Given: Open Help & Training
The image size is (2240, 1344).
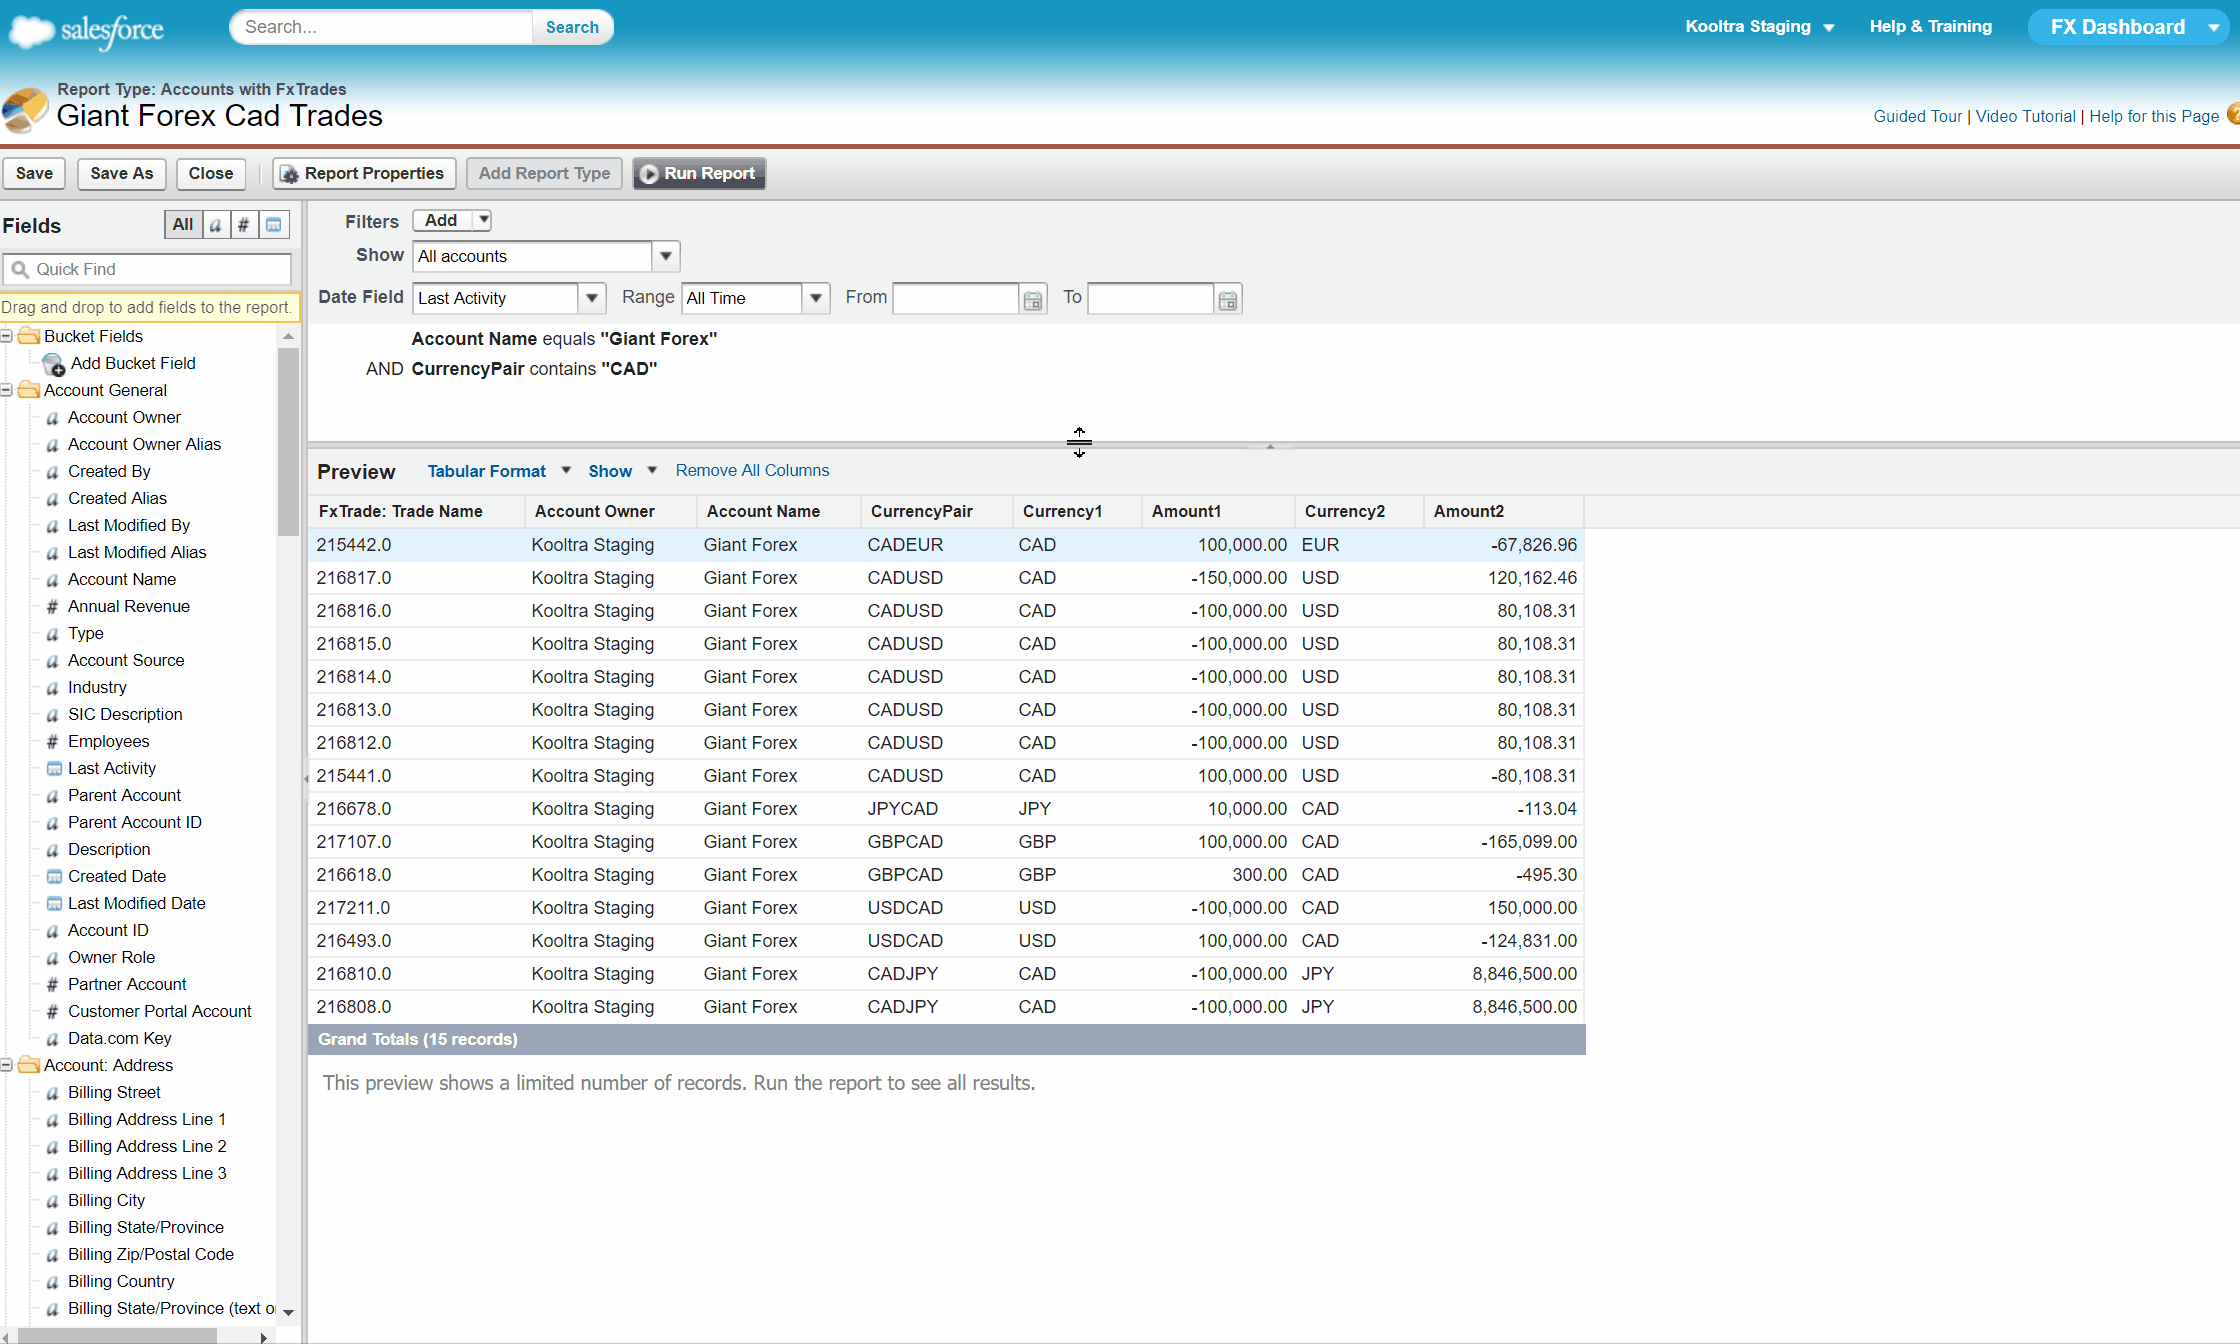Looking at the screenshot, I should (1931, 27).
